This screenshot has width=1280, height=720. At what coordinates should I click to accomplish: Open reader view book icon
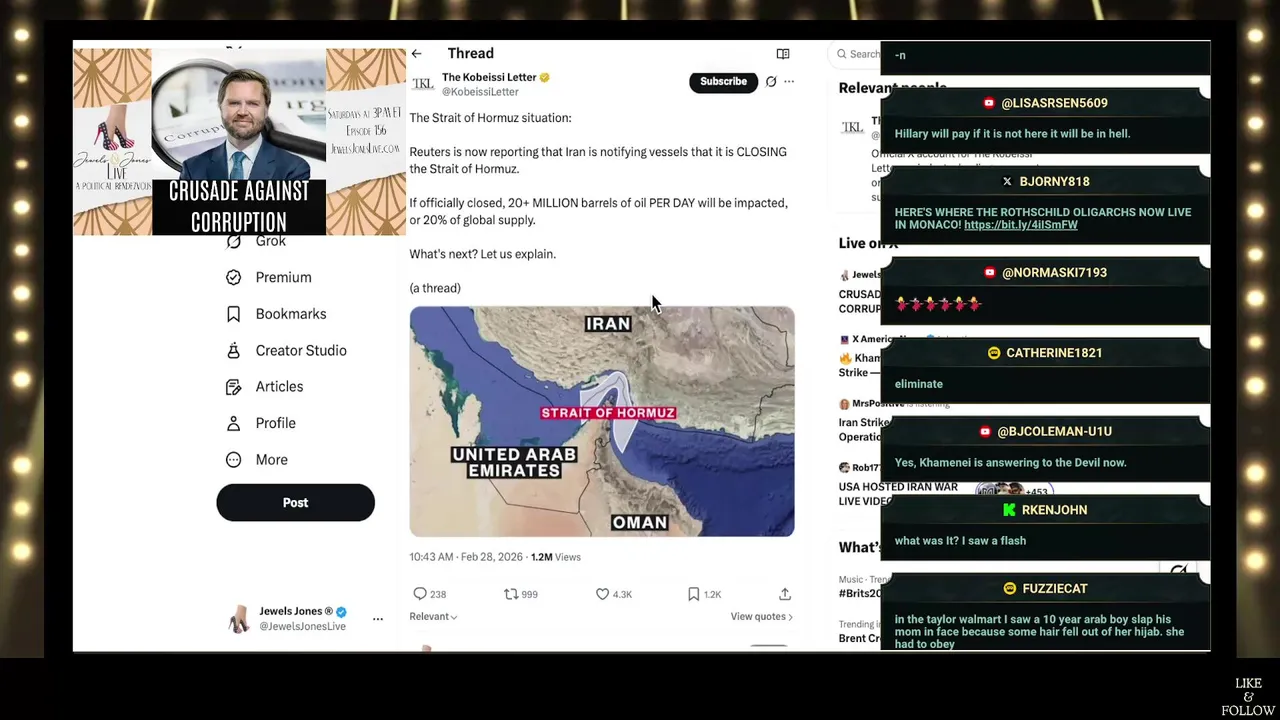point(783,54)
